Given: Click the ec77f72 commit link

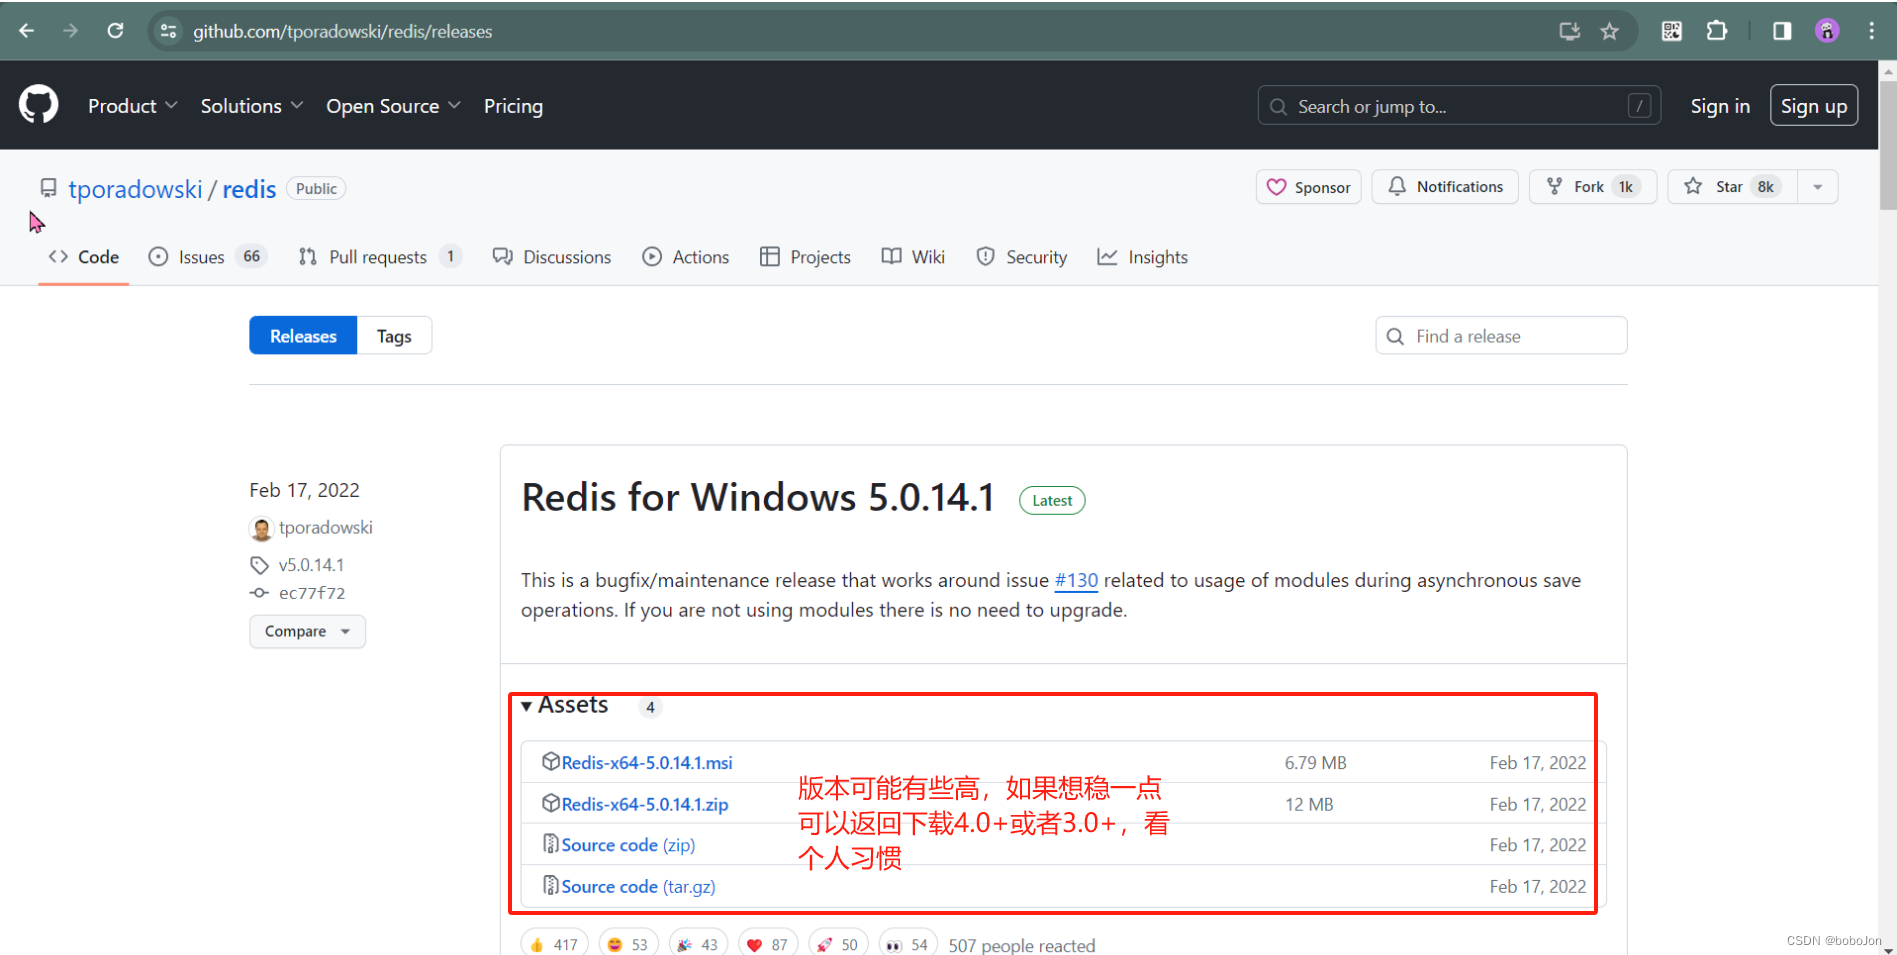Looking at the screenshot, I should (312, 593).
